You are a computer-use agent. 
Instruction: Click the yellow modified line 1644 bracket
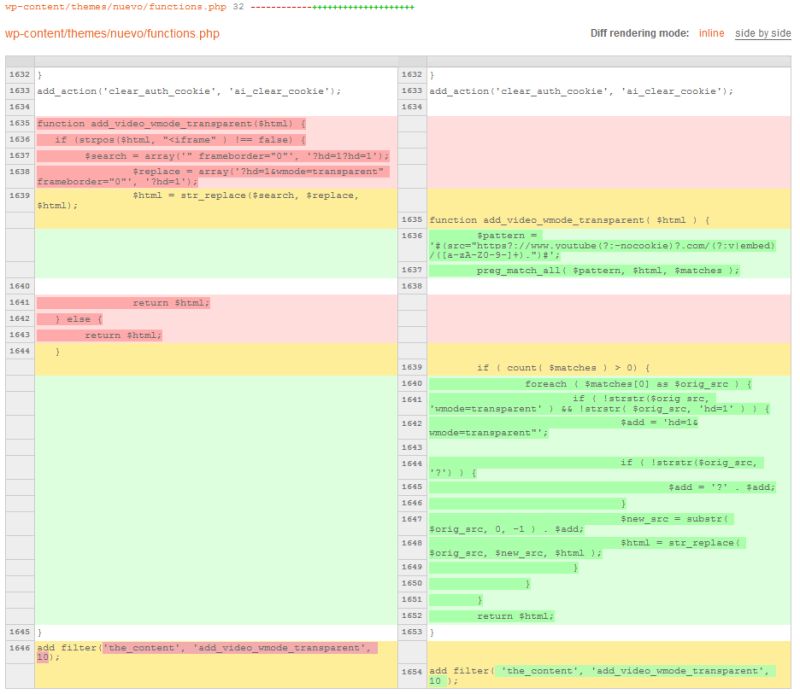(60, 350)
